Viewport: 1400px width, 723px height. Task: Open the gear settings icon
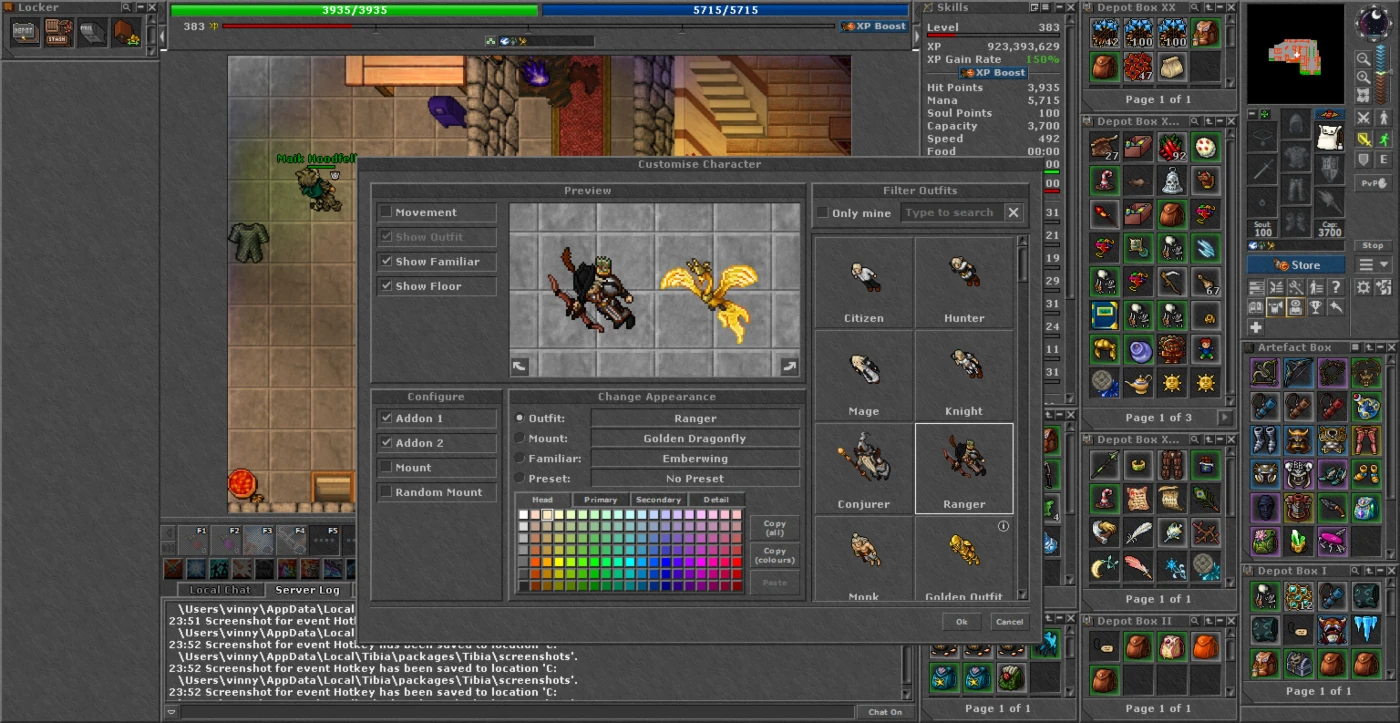[1363, 287]
